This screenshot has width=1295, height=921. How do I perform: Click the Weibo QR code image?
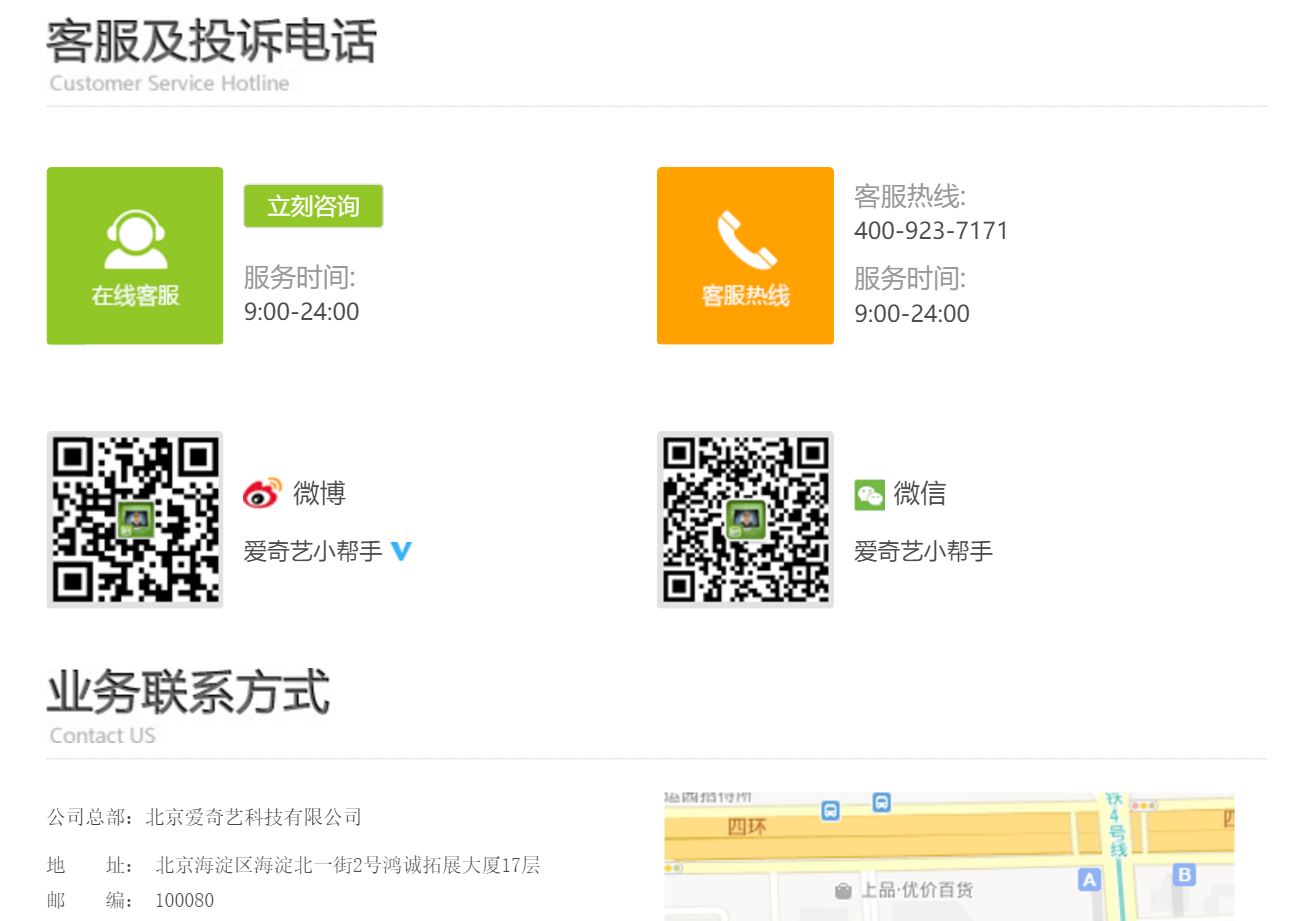135,520
